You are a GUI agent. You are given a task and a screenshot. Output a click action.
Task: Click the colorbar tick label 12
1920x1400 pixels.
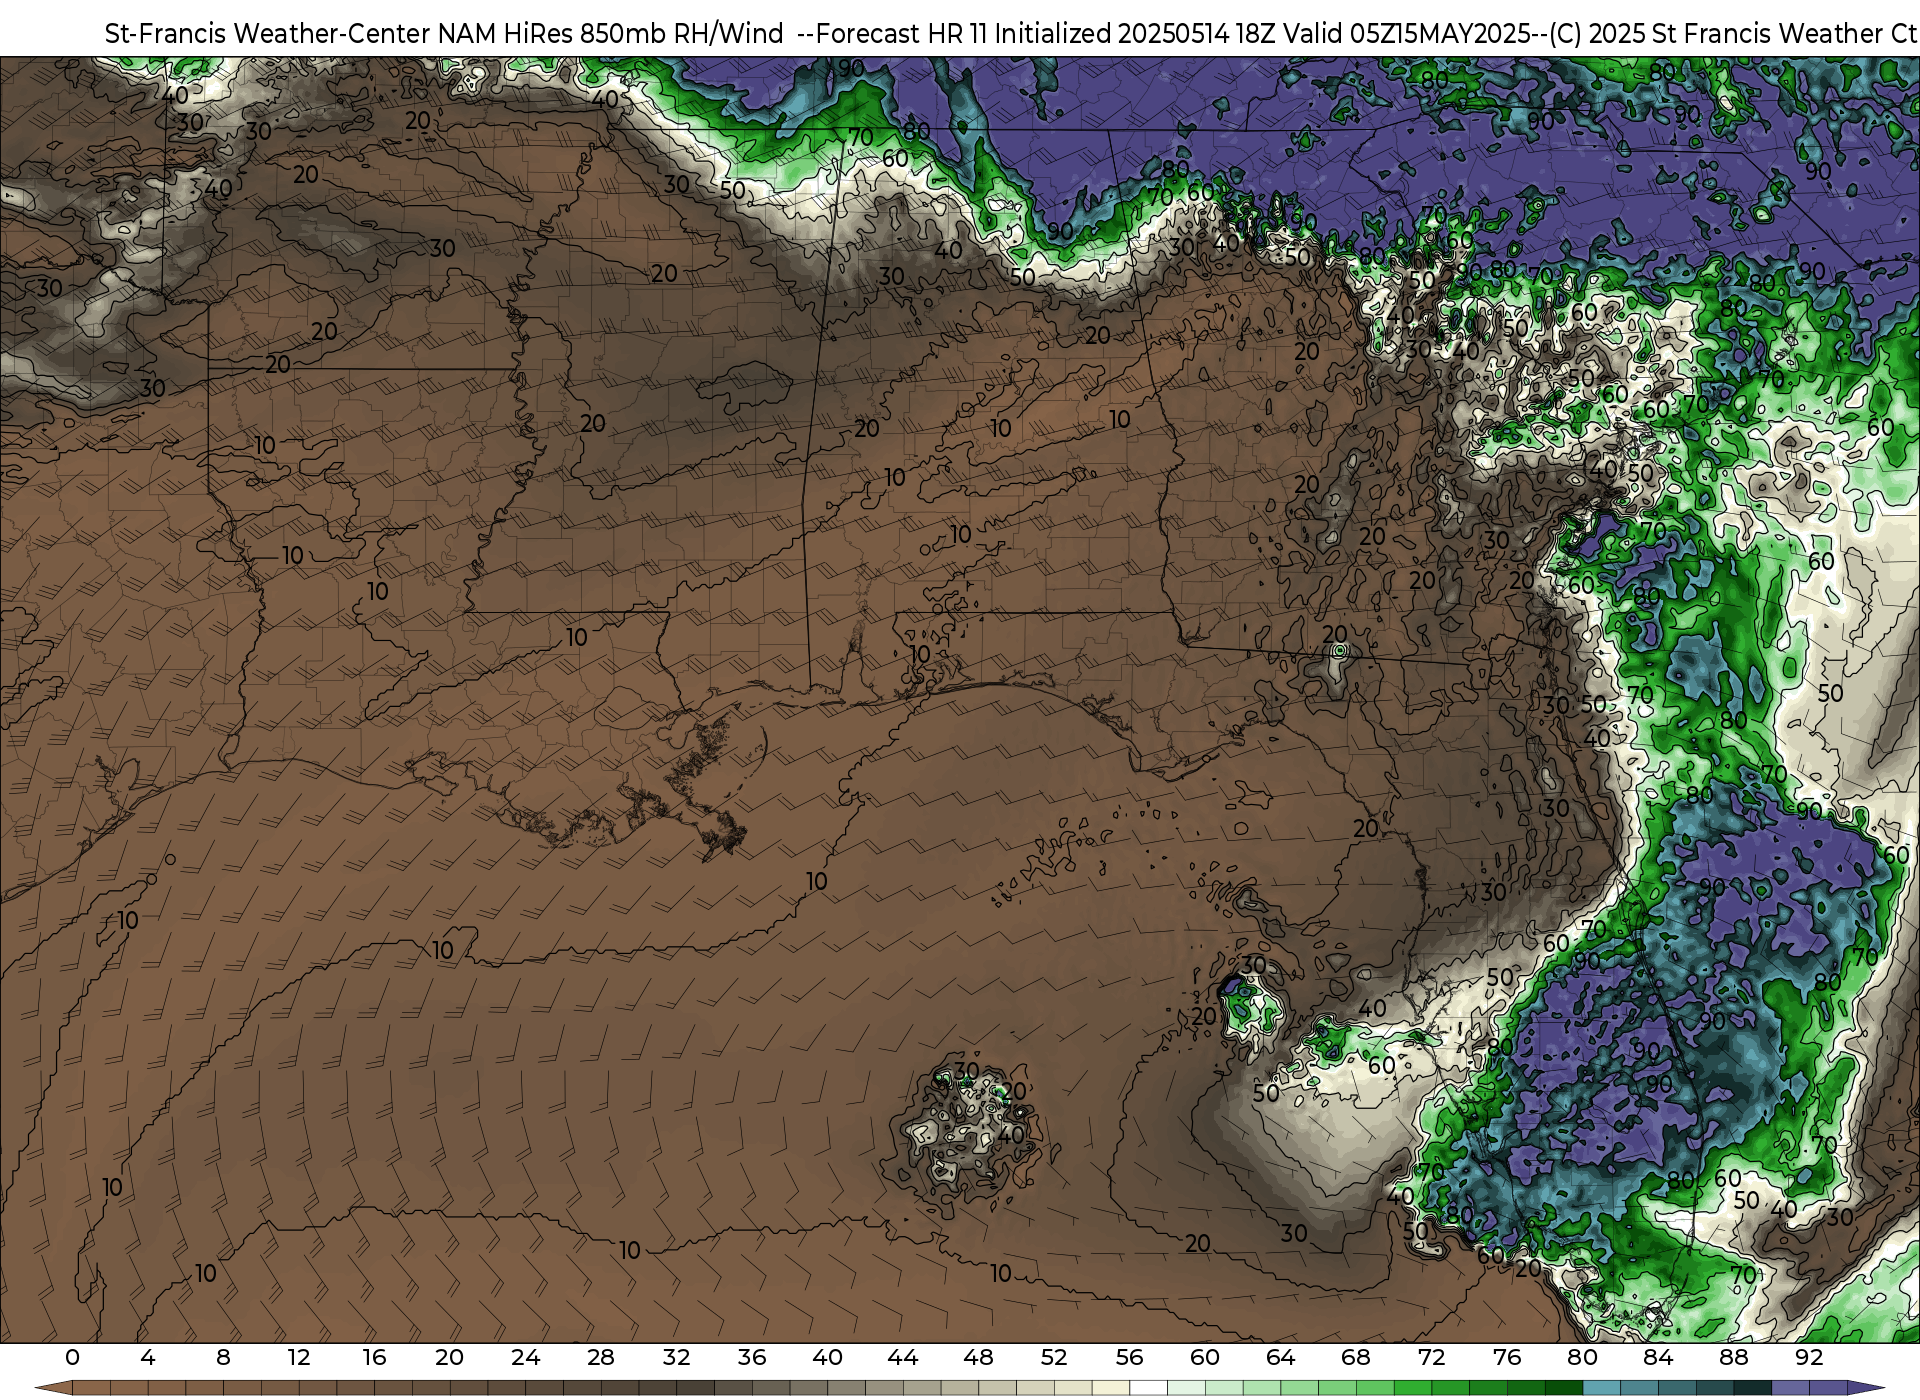point(299,1357)
